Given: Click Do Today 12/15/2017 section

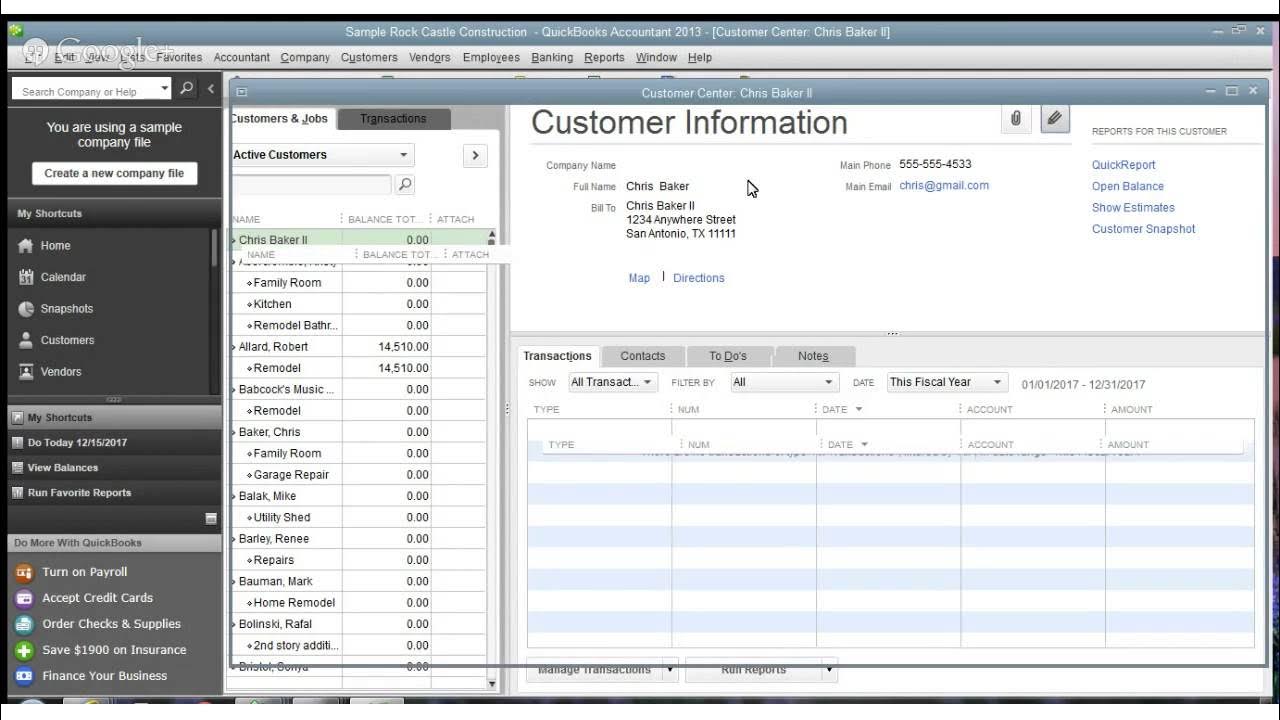Looking at the screenshot, I should [115, 442].
